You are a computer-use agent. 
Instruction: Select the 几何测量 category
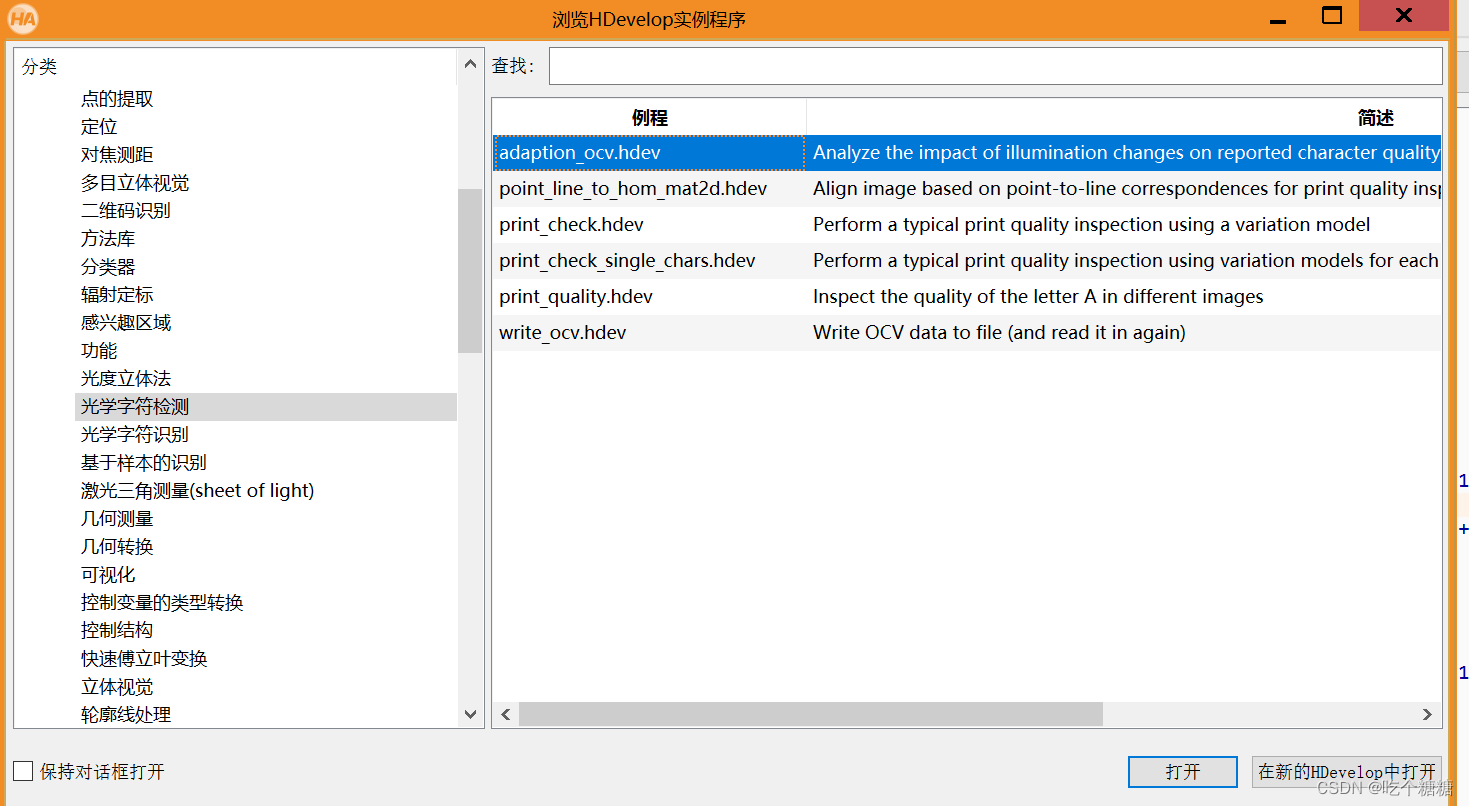pyautogui.click(x=117, y=519)
